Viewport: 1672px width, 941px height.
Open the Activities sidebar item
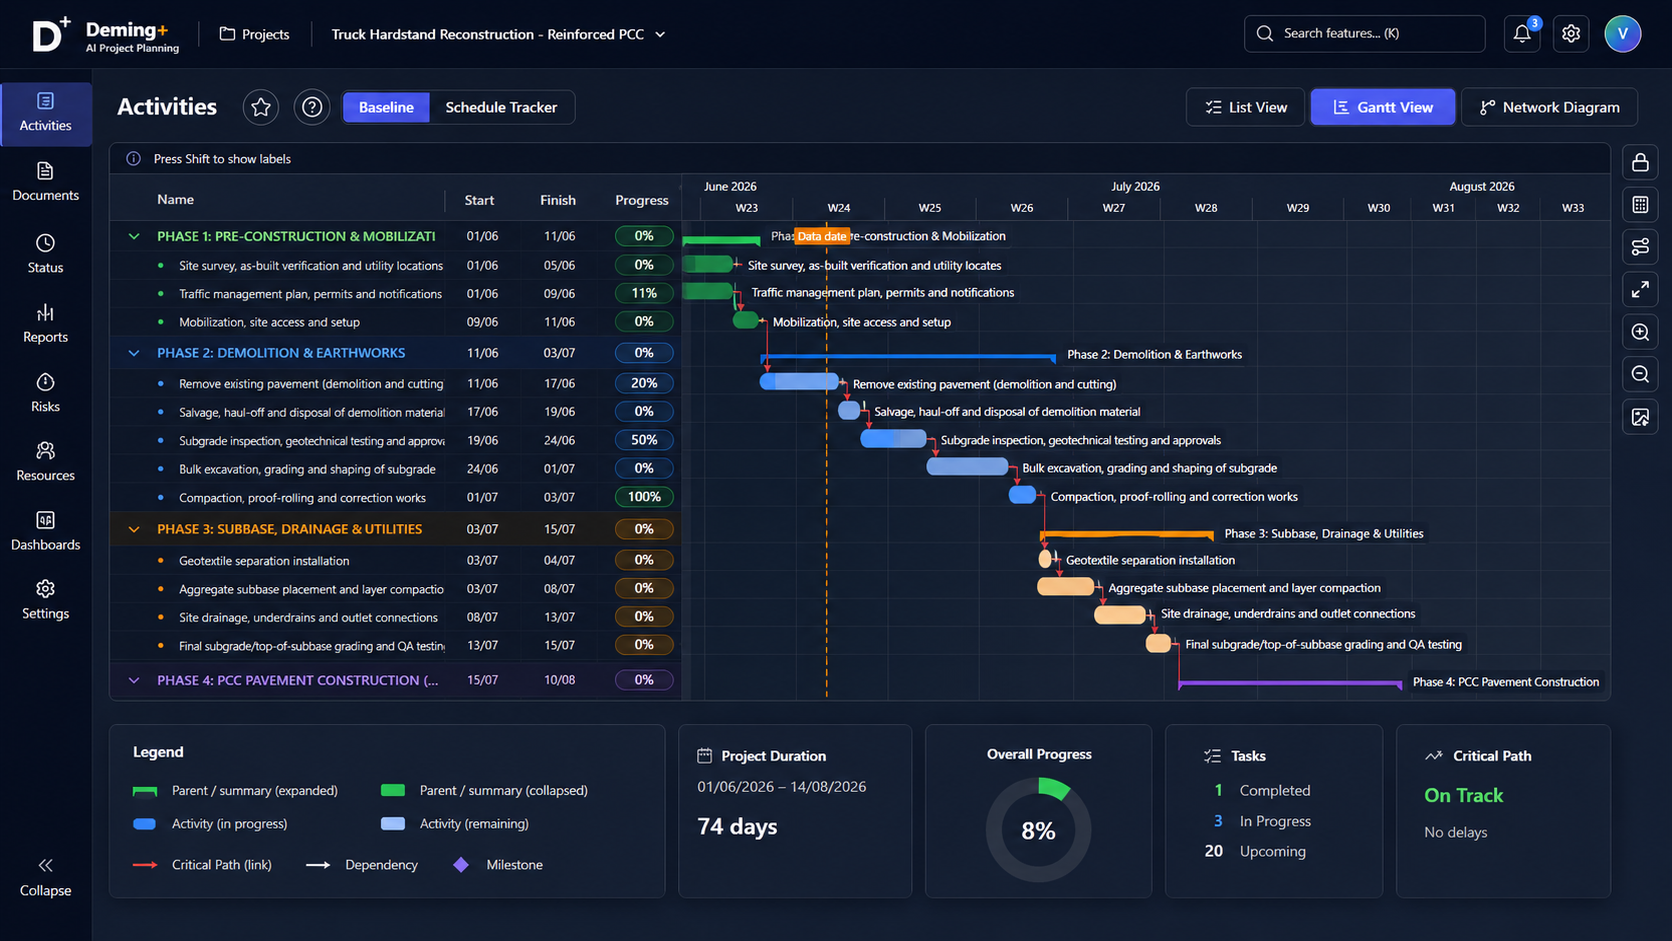point(46,113)
